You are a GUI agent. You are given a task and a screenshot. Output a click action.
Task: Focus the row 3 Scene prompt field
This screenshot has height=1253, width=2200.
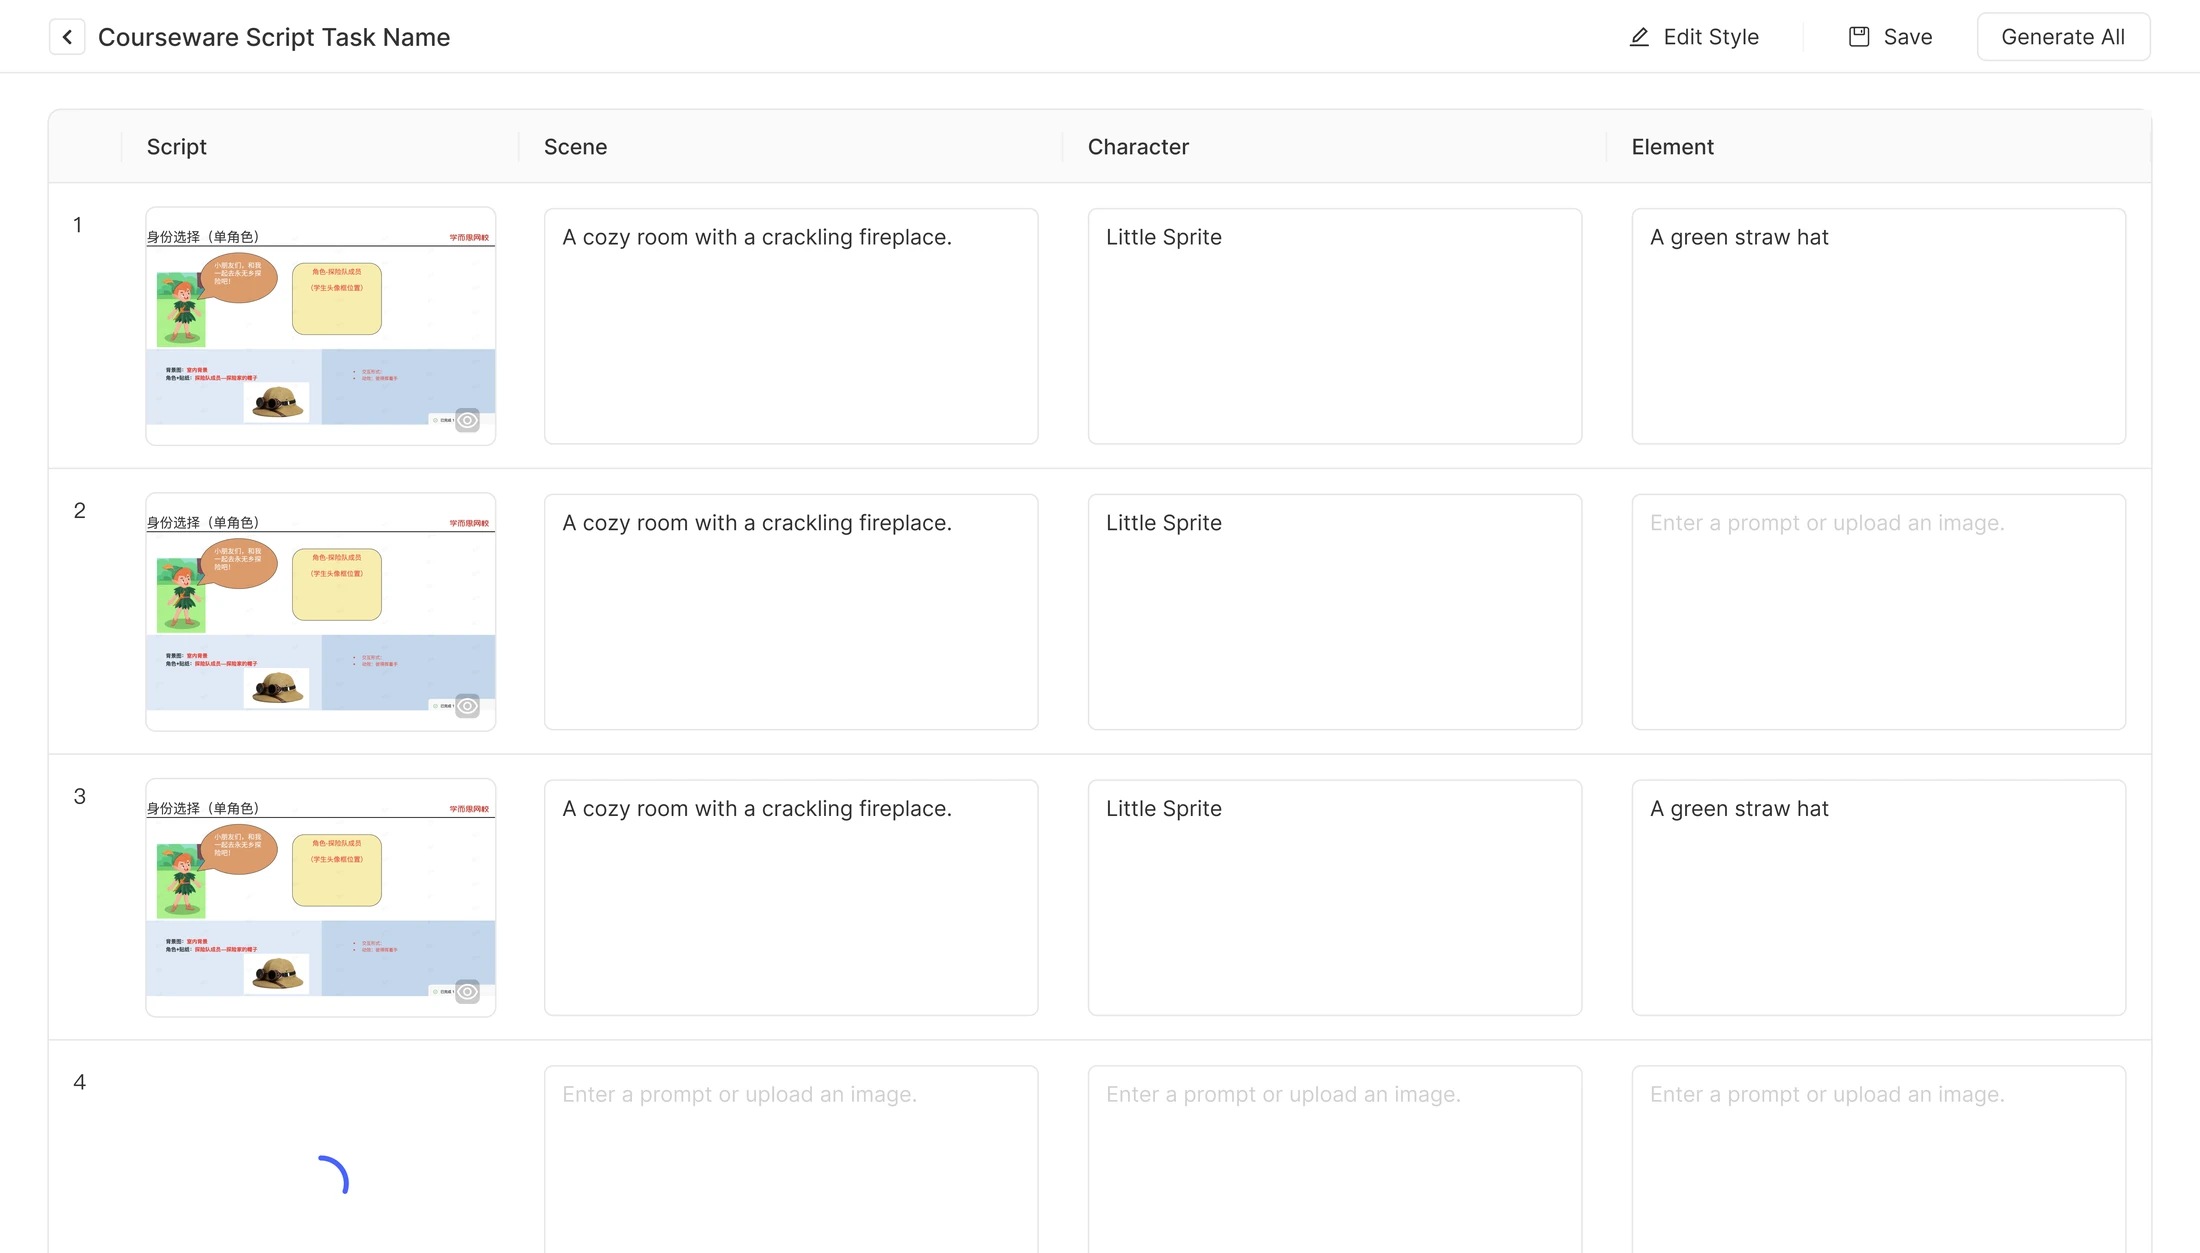coord(791,898)
